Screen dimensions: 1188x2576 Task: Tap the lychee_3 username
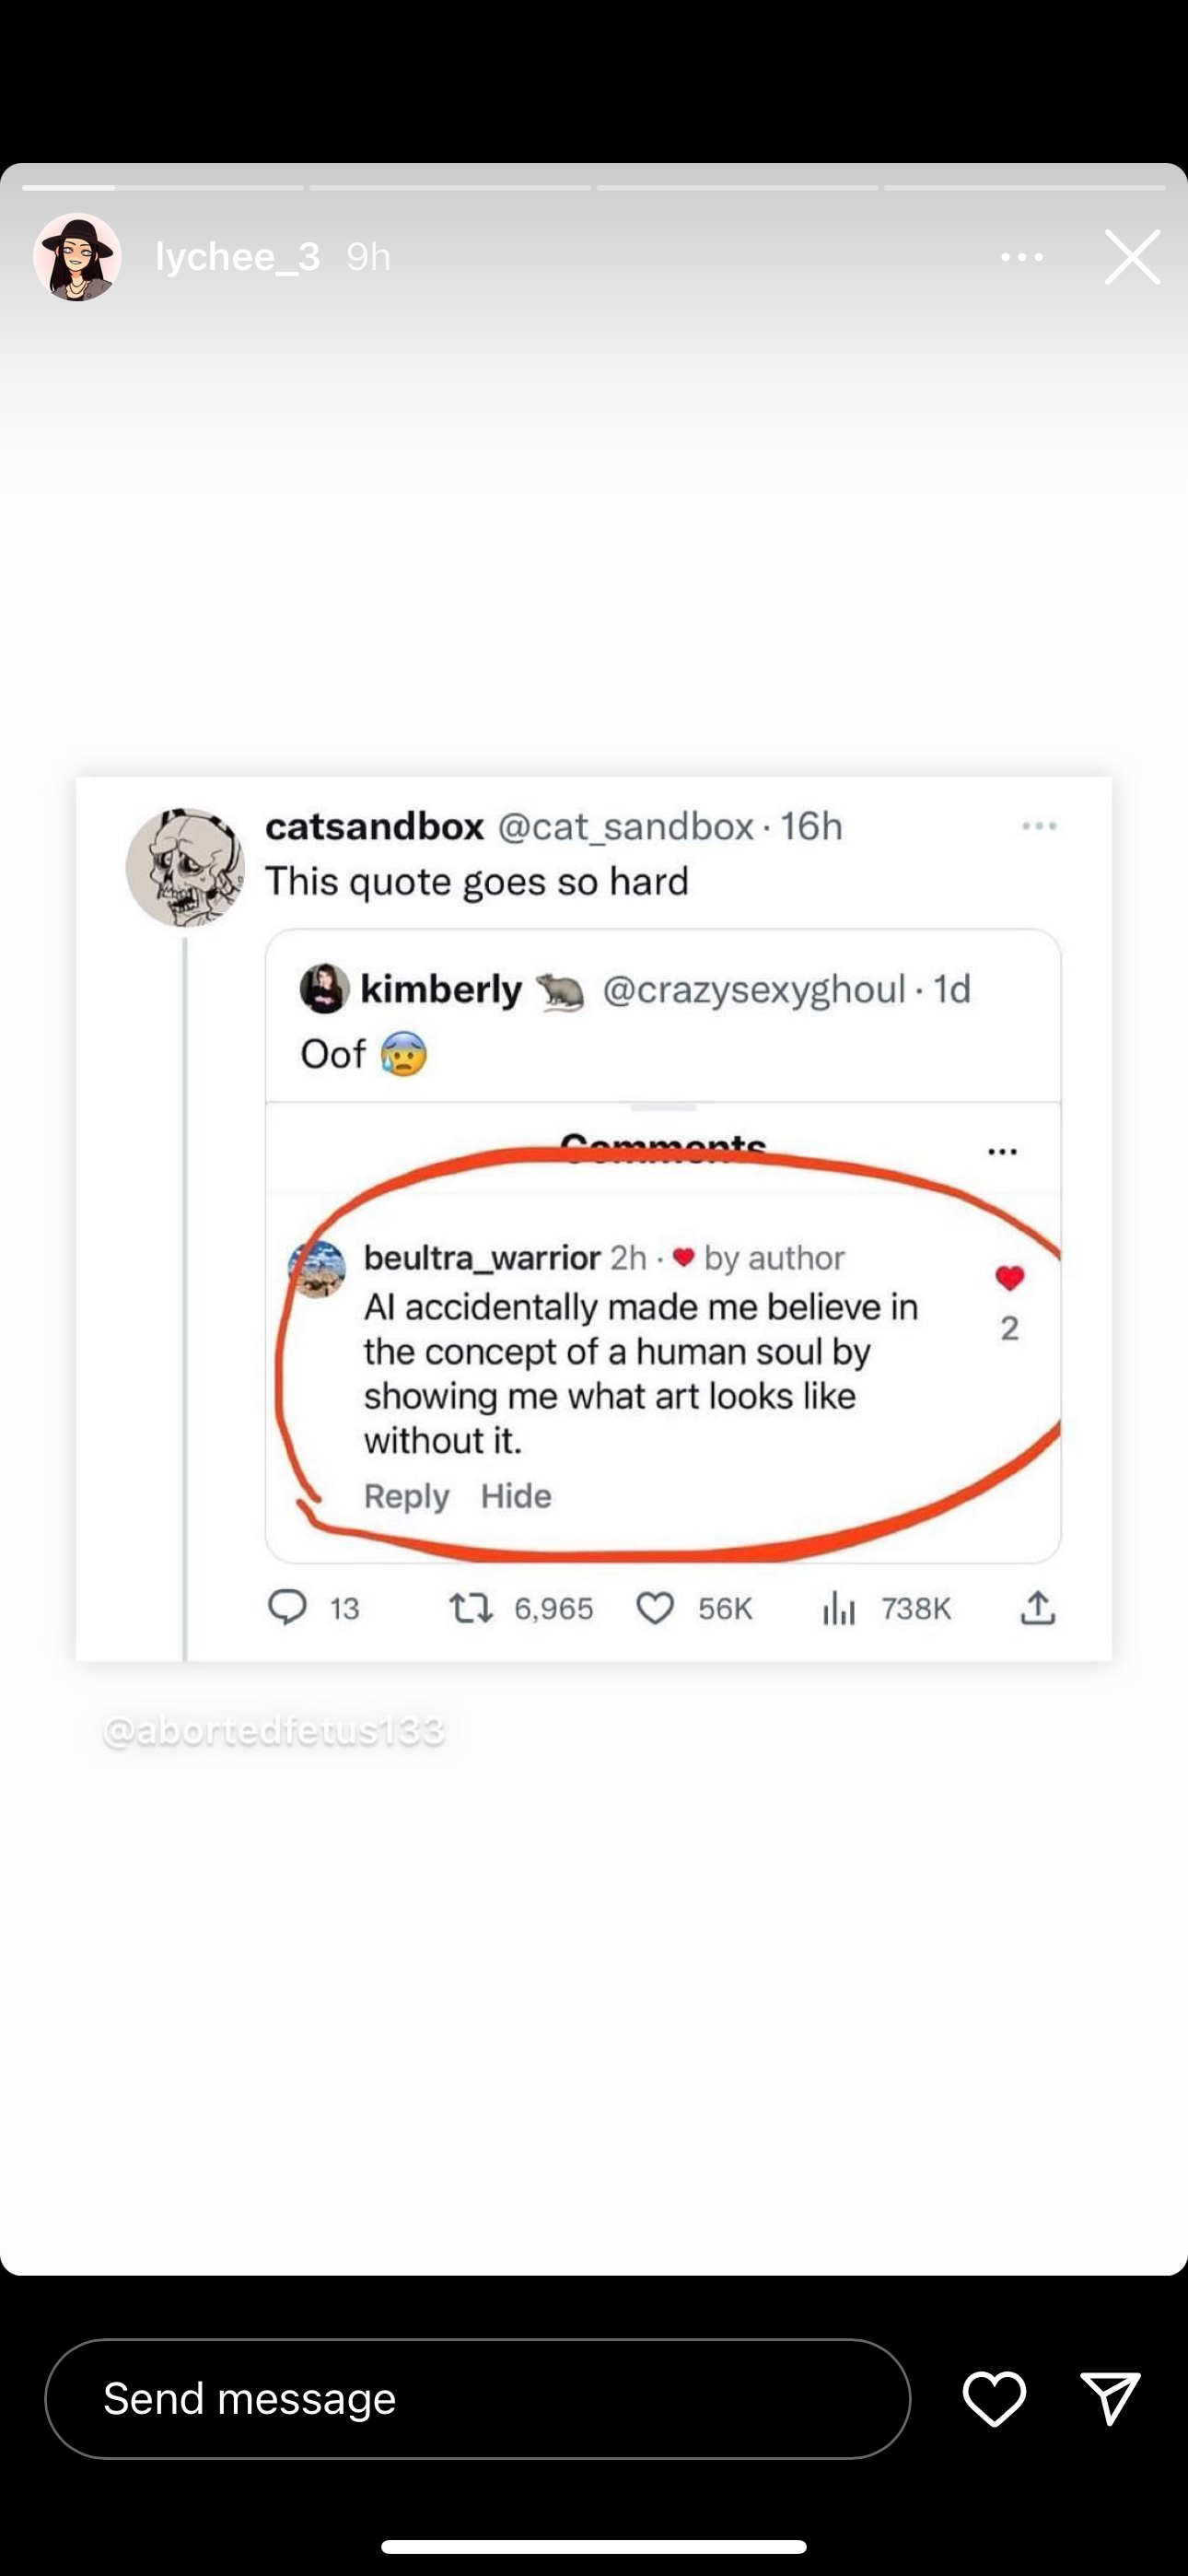237,257
